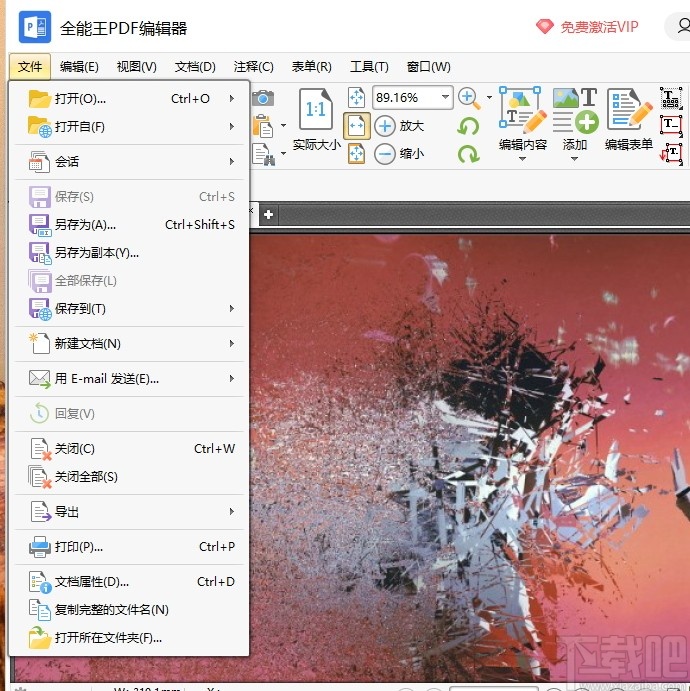Open the 编辑表单 tool
Screen dimensions: 690x691
[x=629, y=119]
